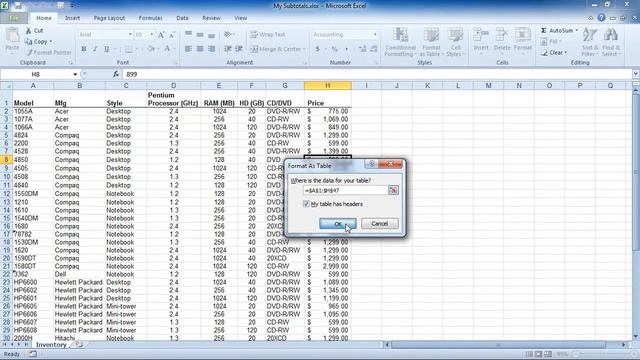
Task: Open Find & Select
Action: (x=611, y=42)
